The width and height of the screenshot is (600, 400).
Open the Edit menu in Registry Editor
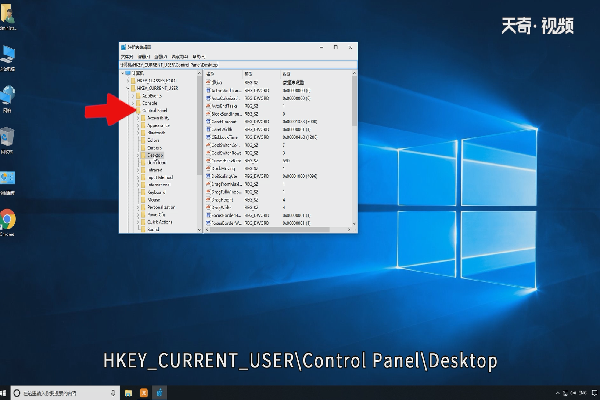(142, 56)
